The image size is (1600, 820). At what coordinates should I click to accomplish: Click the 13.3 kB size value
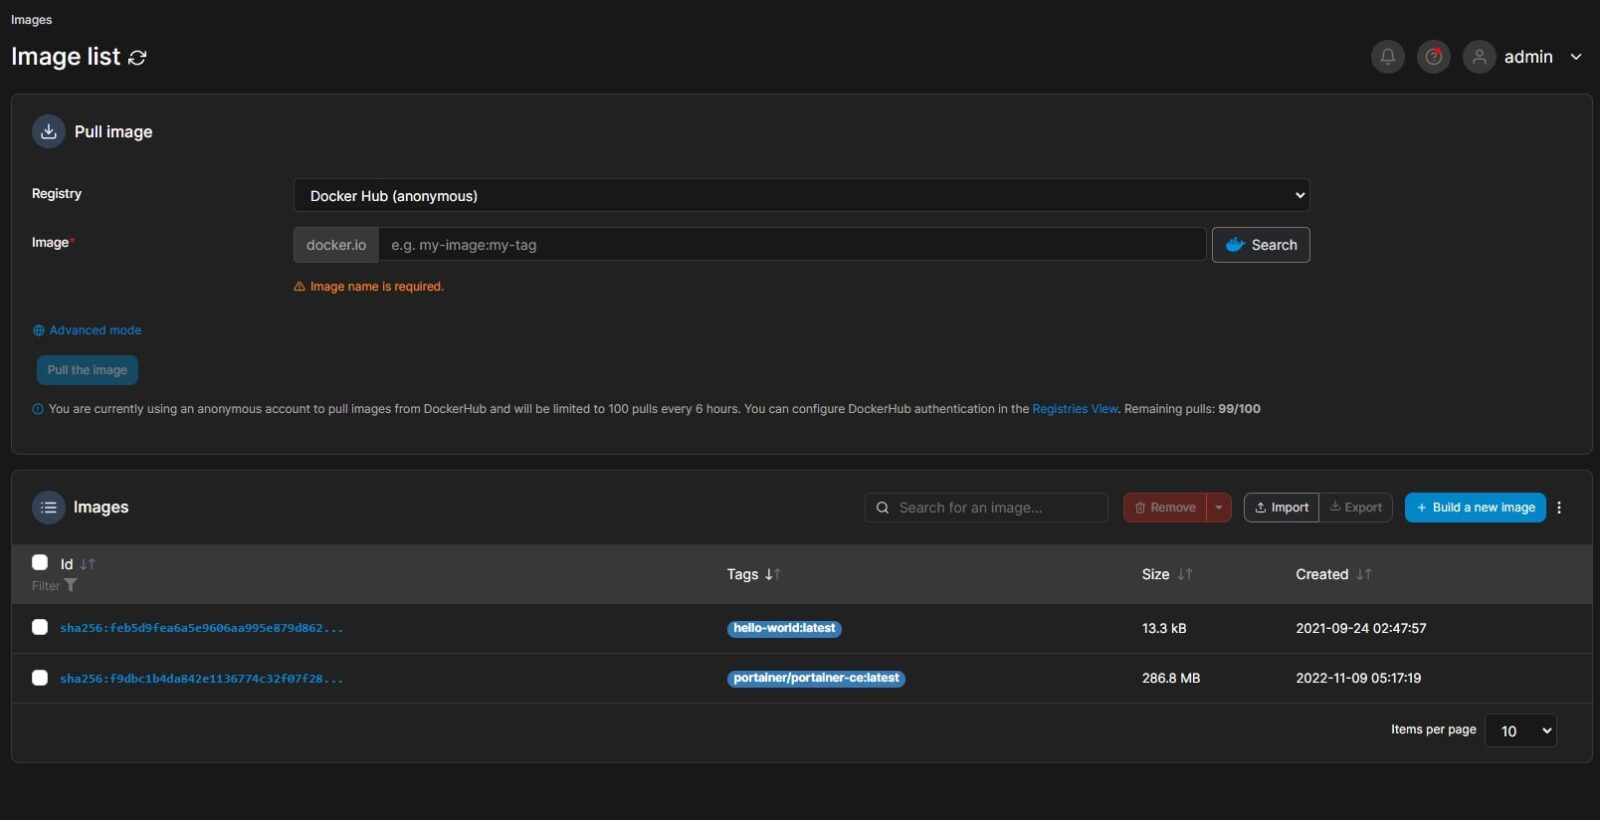click(1164, 628)
